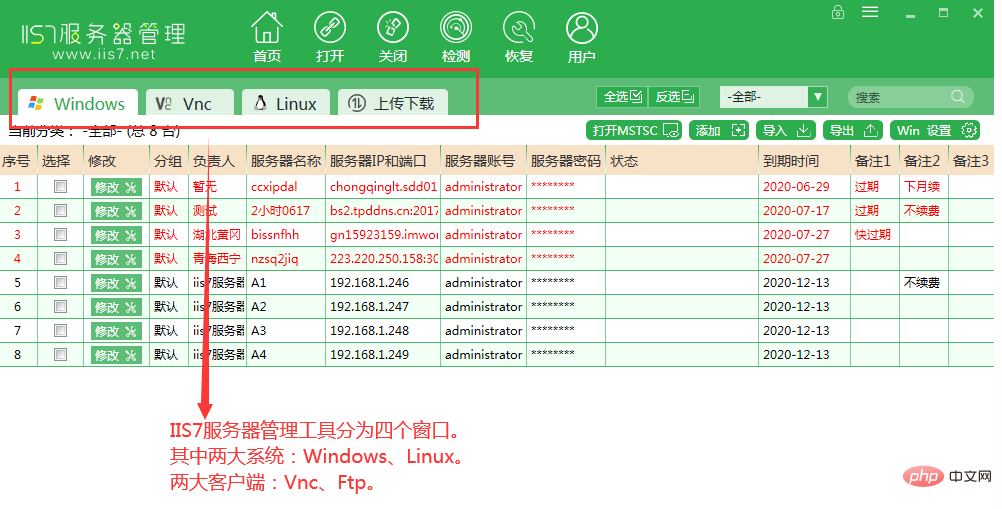The height and width of the screenshot is (509, 1002).
Task: Open the -全部- category dropdown
Action: tap(773, 97)
